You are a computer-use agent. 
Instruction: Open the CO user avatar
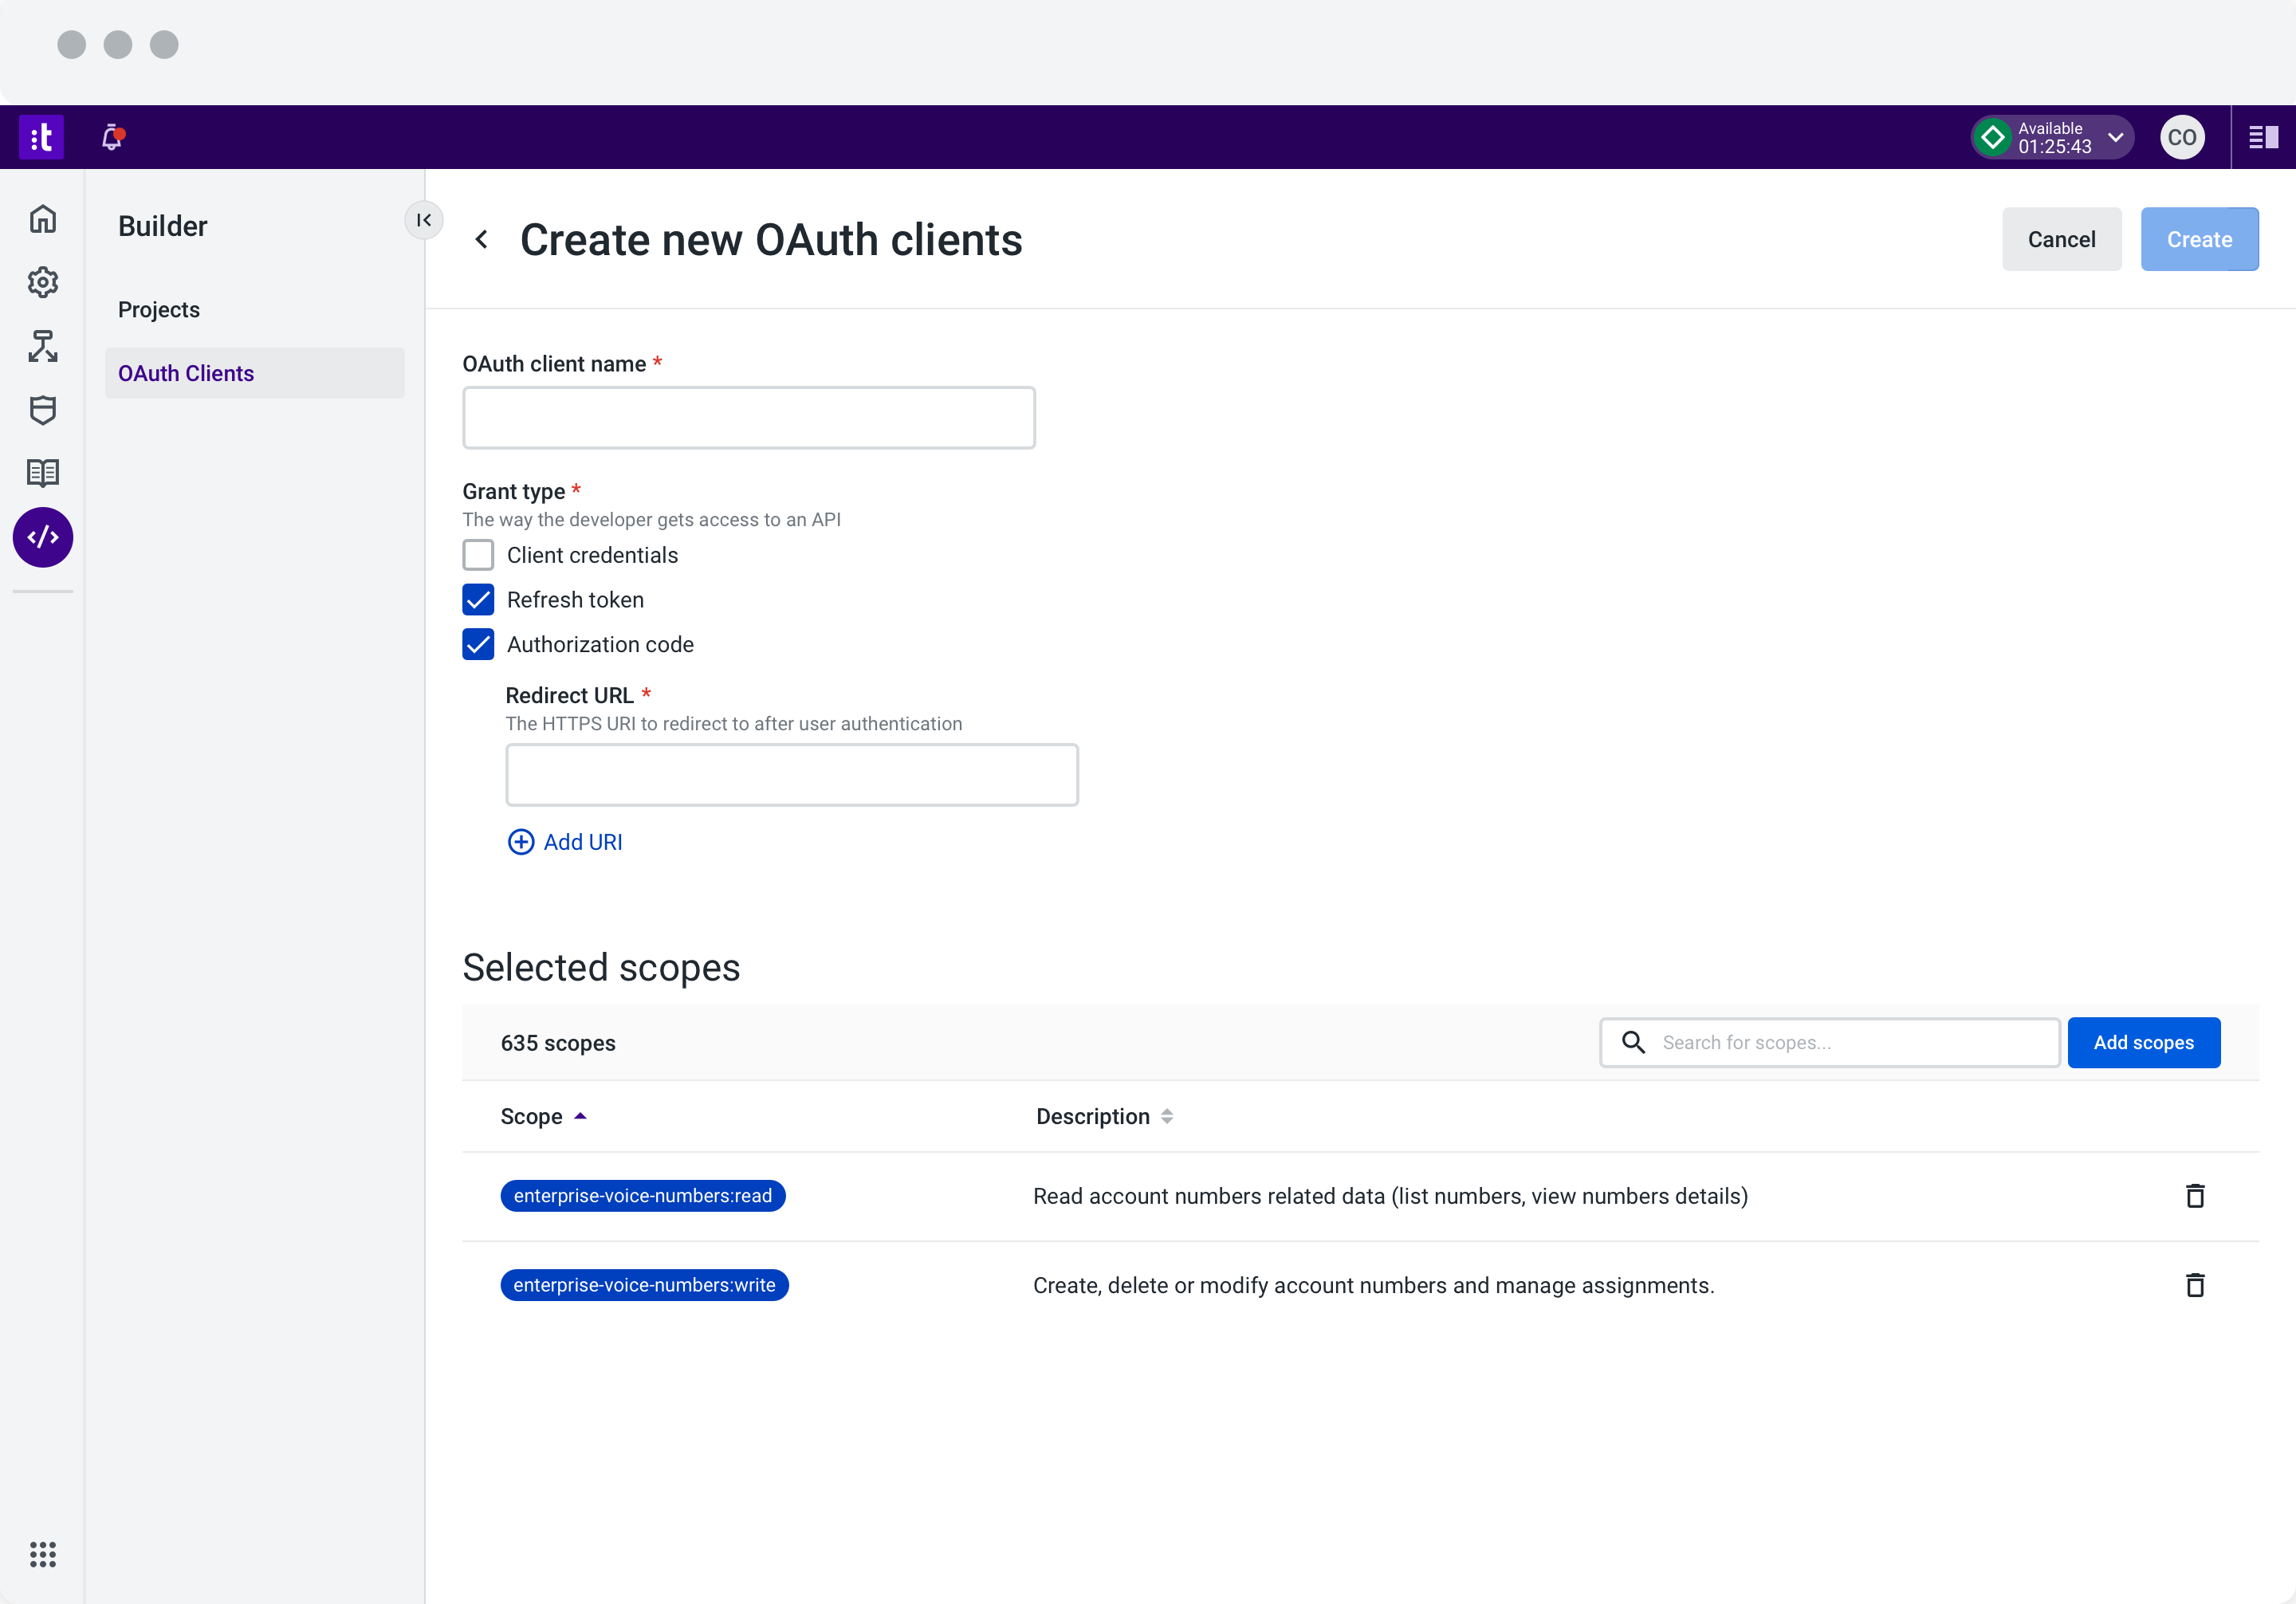(2182, 137)
